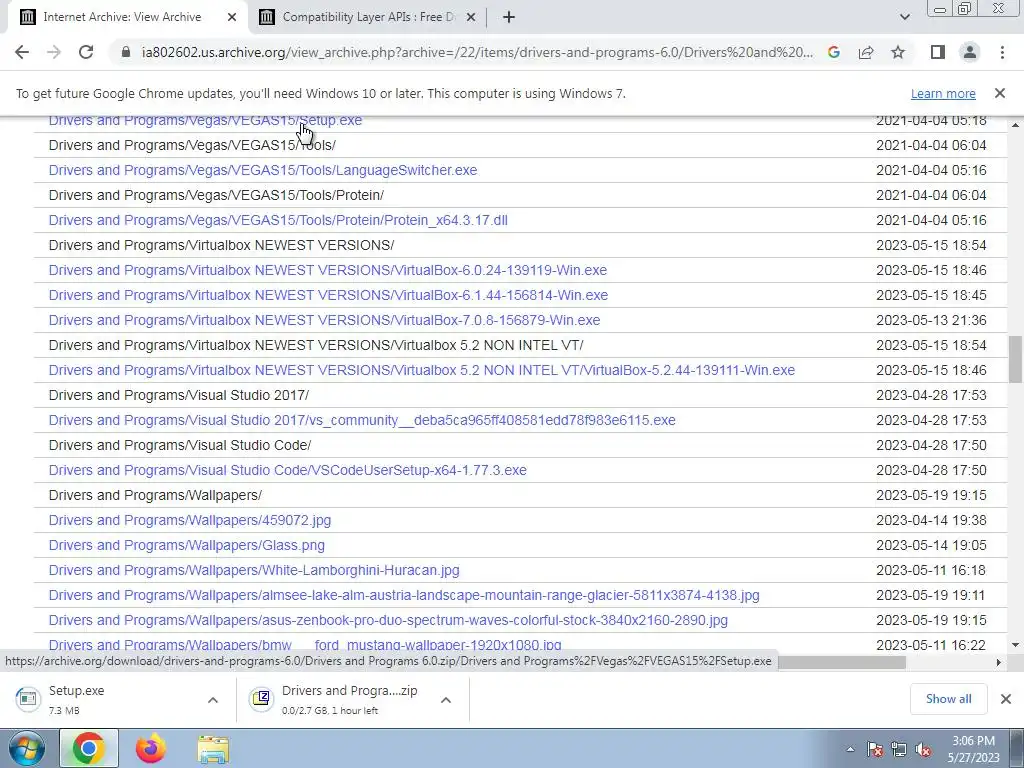Open the Action Center flag icon

875,750
